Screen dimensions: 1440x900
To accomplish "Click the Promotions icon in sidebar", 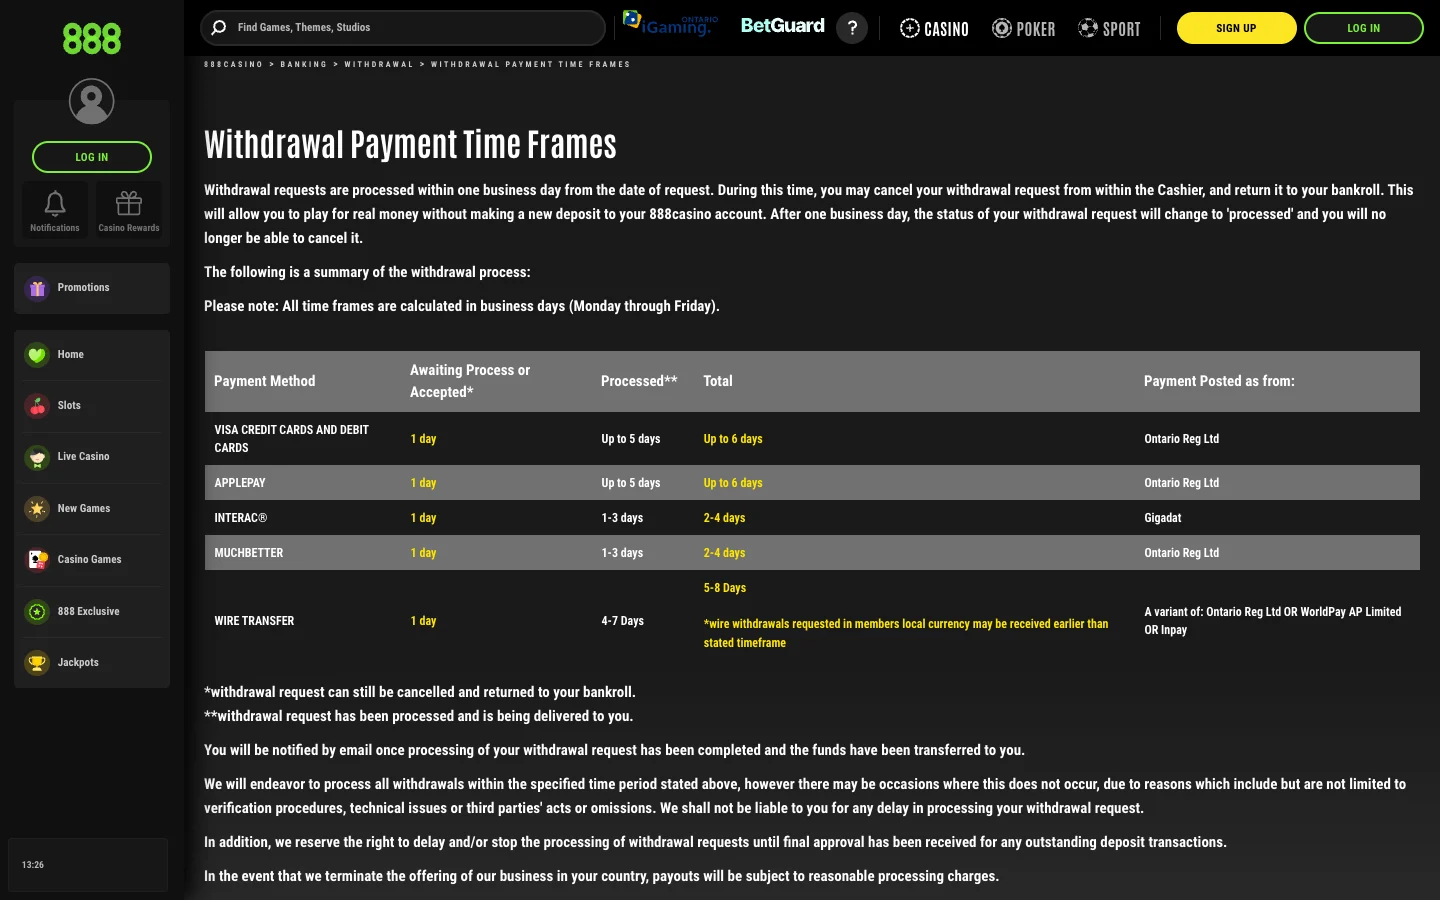I will pos(37,288).
